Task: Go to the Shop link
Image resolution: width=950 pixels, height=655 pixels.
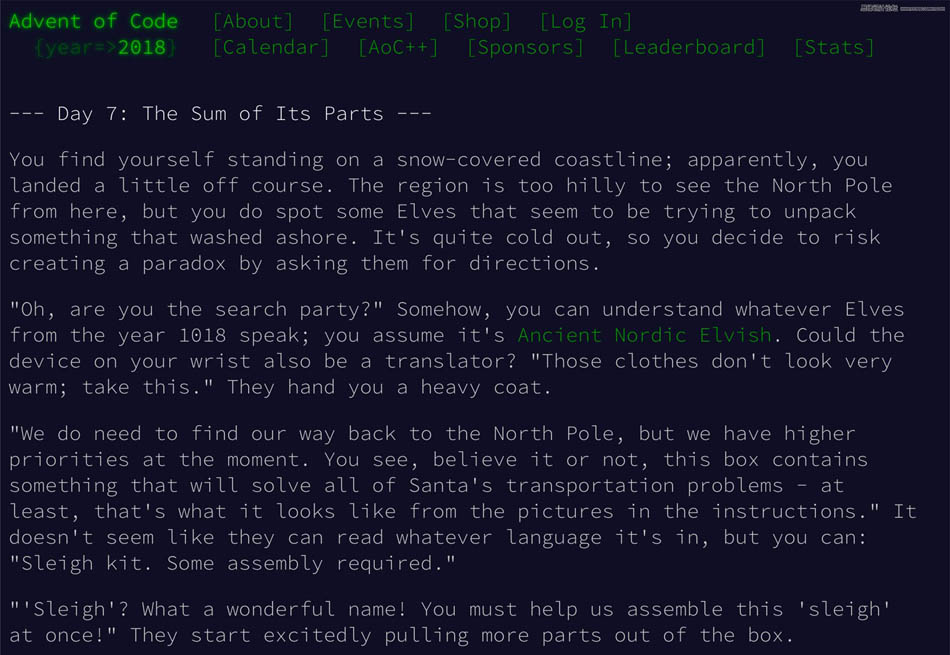Action: [x=476, y=21]
